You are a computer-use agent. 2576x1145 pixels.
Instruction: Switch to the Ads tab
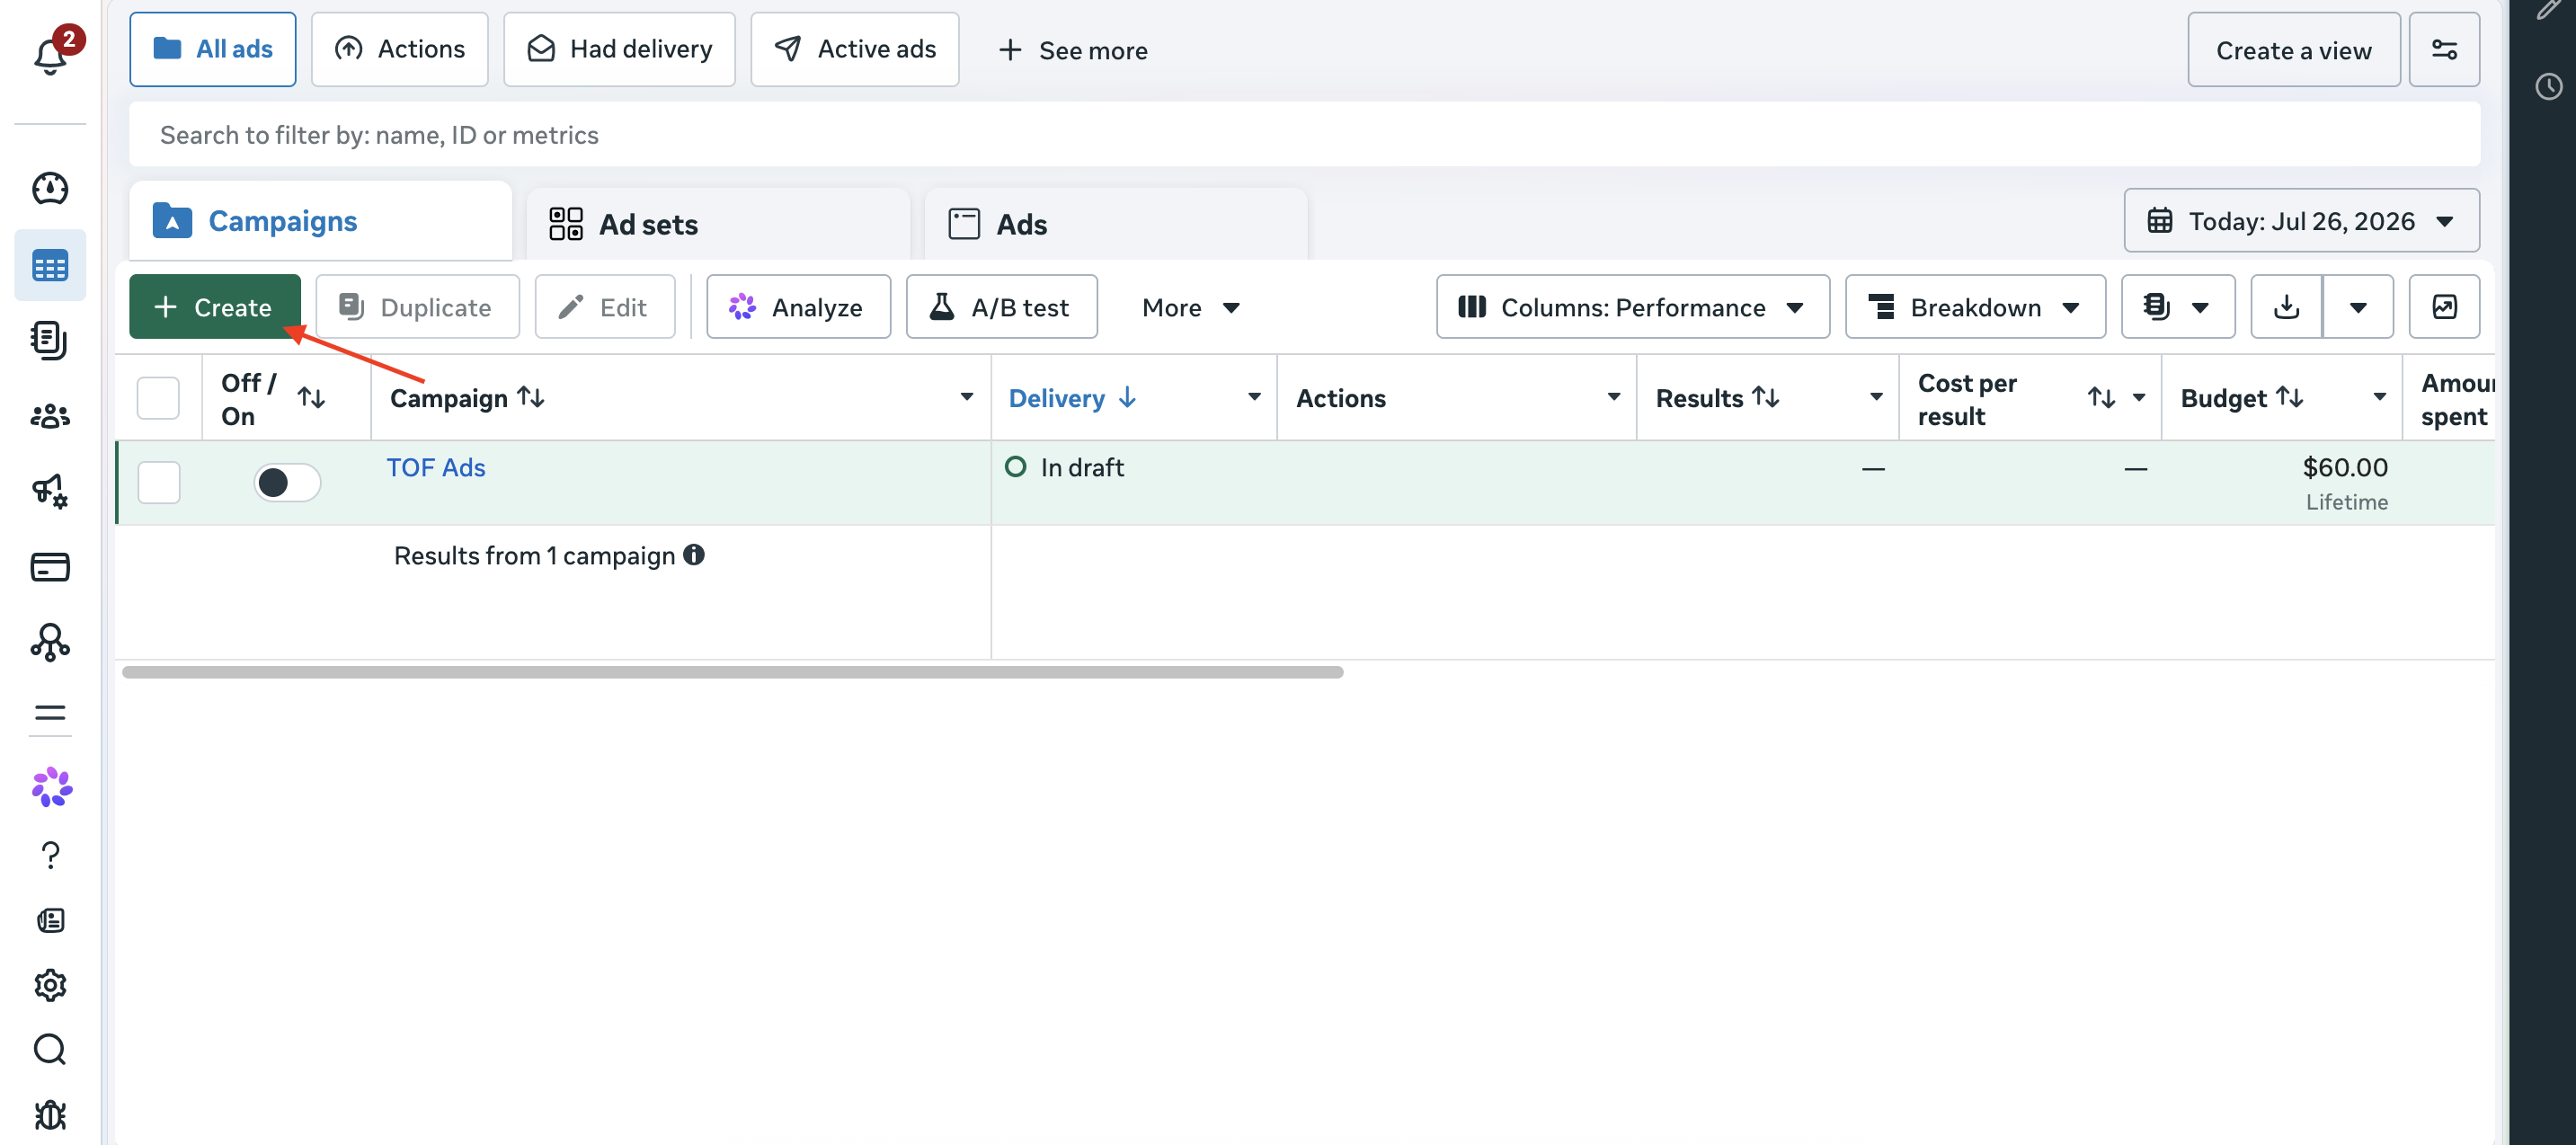click(1116, 224)
